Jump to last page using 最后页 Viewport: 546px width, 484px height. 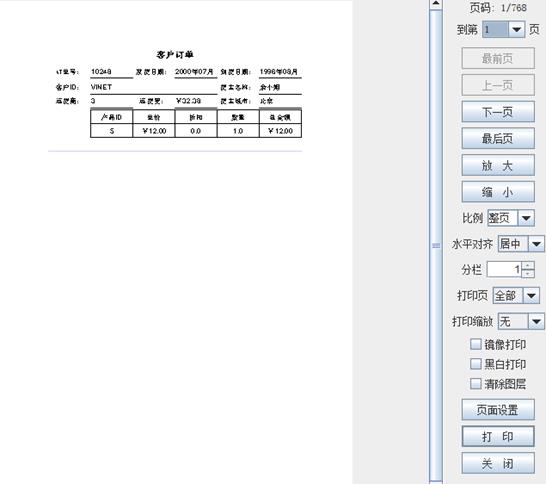pyautogui.click(x=498, y=139)
